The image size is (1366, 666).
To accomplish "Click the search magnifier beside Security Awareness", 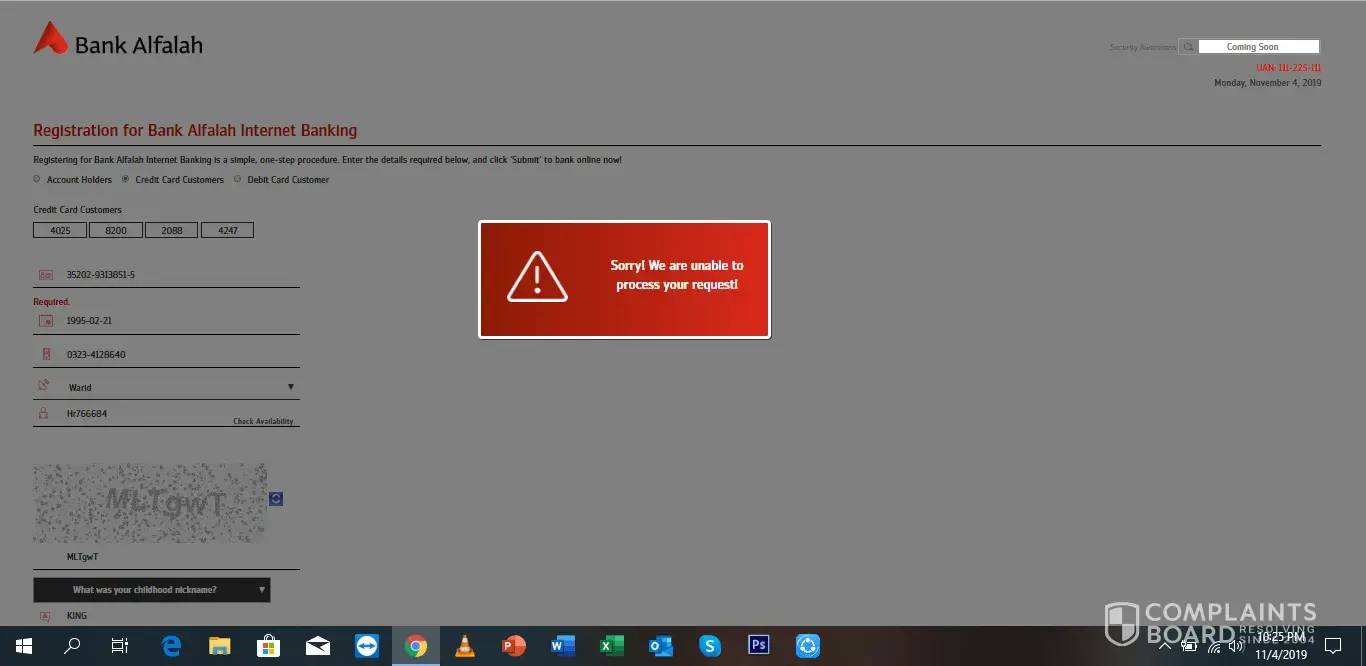I will (1187, 47).
